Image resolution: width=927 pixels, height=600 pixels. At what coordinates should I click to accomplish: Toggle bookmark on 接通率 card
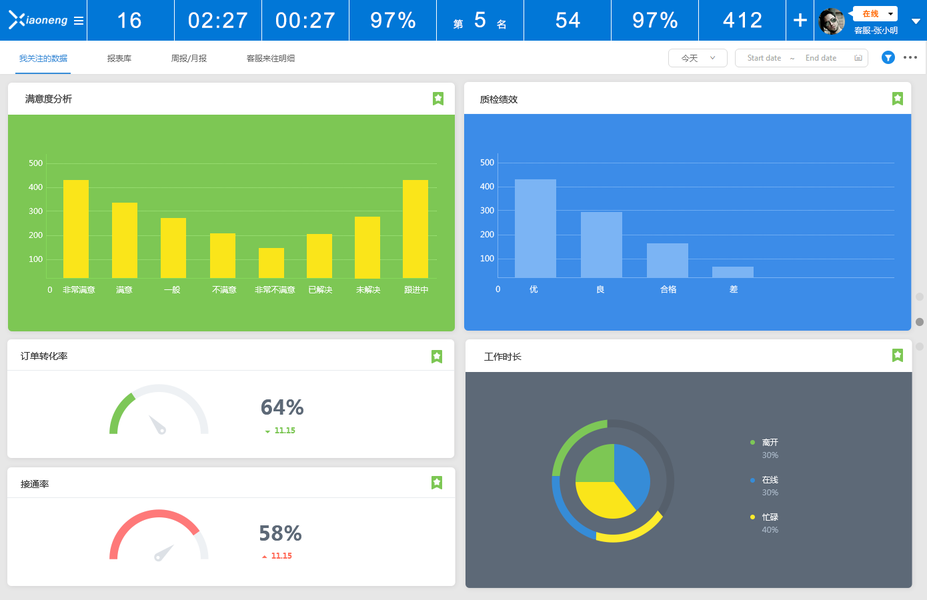pyautogui.click(x=437, y=483)
